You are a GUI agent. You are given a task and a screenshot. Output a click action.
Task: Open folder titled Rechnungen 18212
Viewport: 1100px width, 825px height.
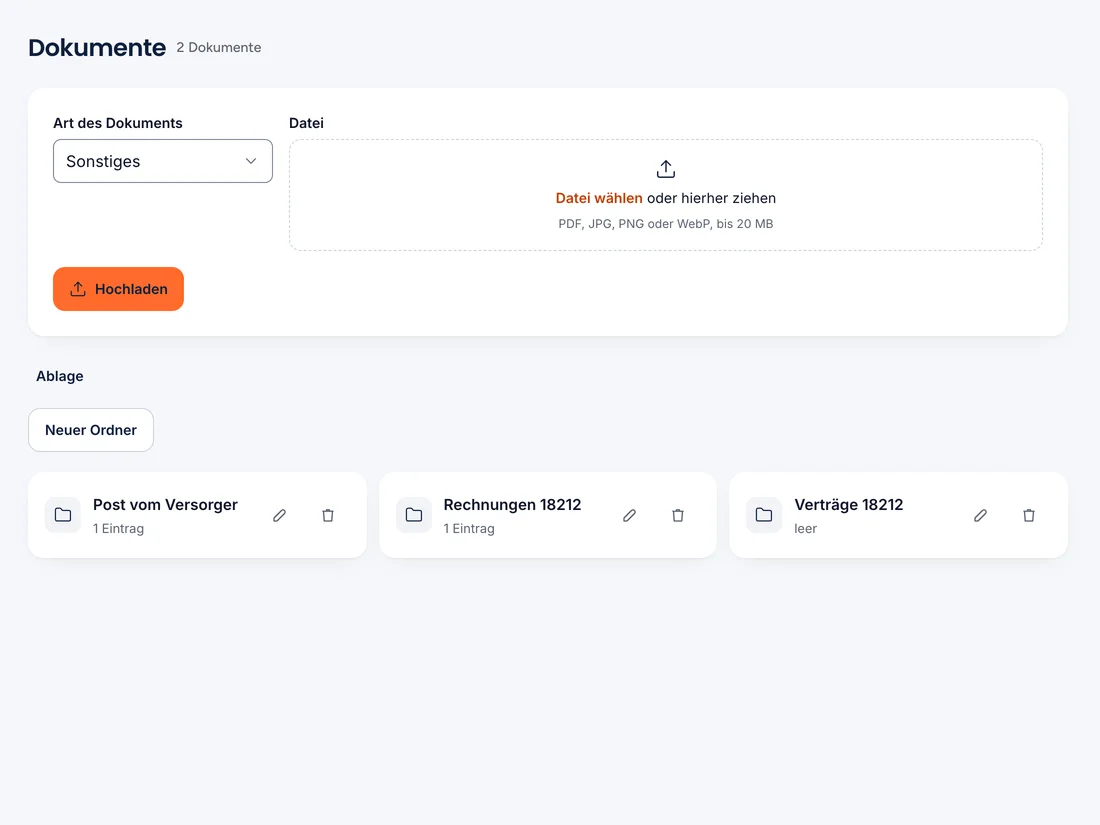(512, 504)
